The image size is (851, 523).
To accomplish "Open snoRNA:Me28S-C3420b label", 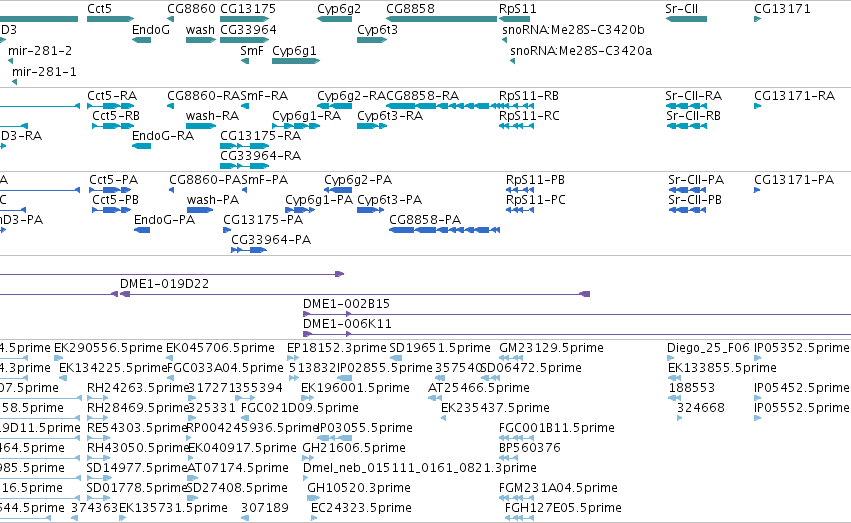I will [x=573, y=30].
